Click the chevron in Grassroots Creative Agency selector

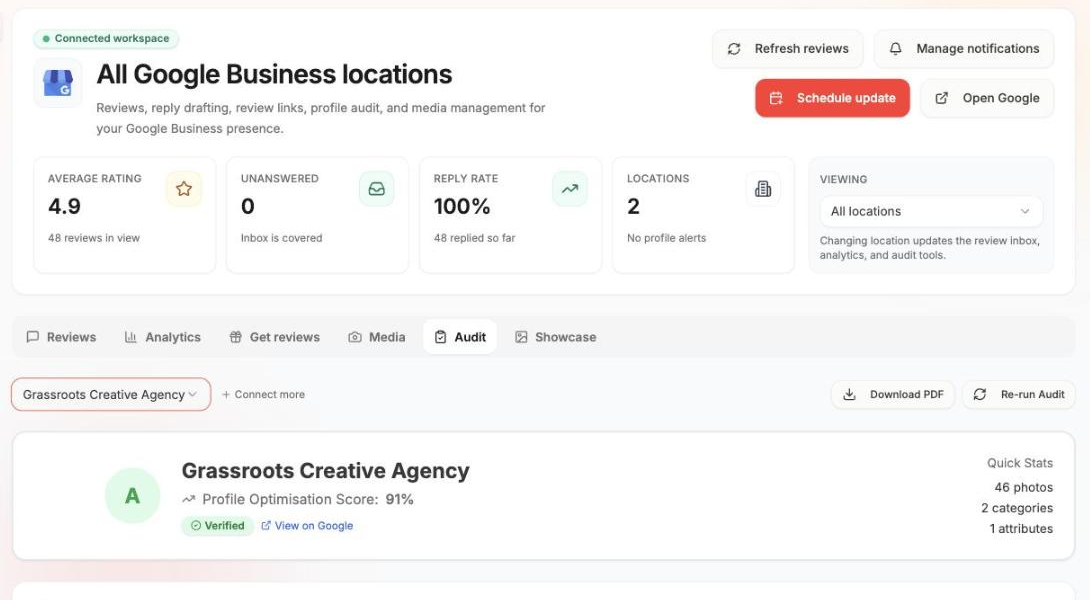tap(193, 394)
